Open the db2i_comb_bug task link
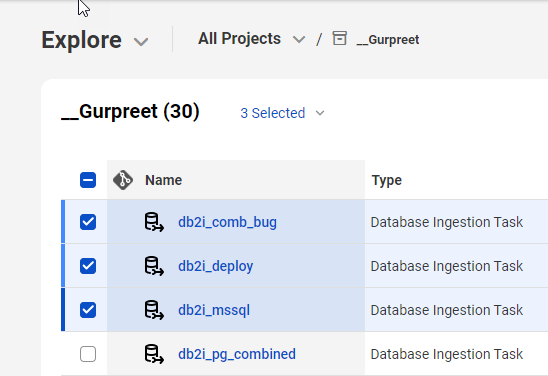The height and width of the screenshot is (376, 548). tap(228, 222)
